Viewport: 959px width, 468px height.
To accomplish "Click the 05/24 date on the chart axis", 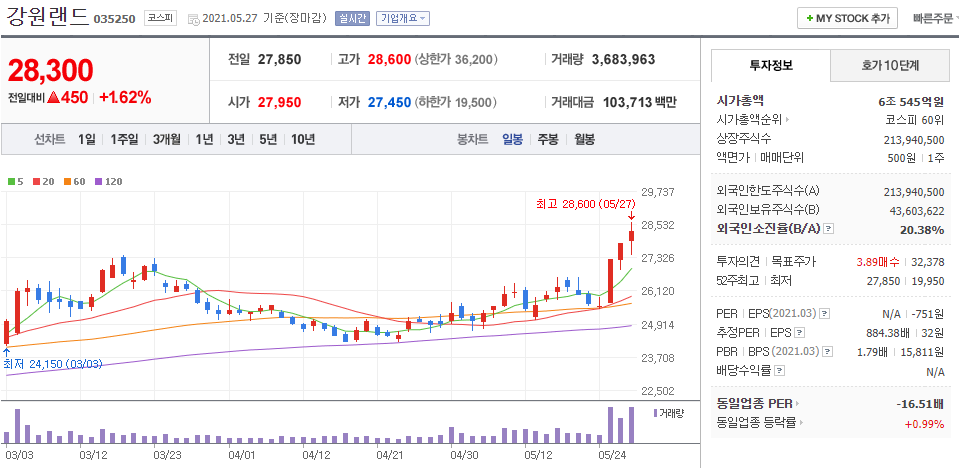I will [x=613, y=455].
